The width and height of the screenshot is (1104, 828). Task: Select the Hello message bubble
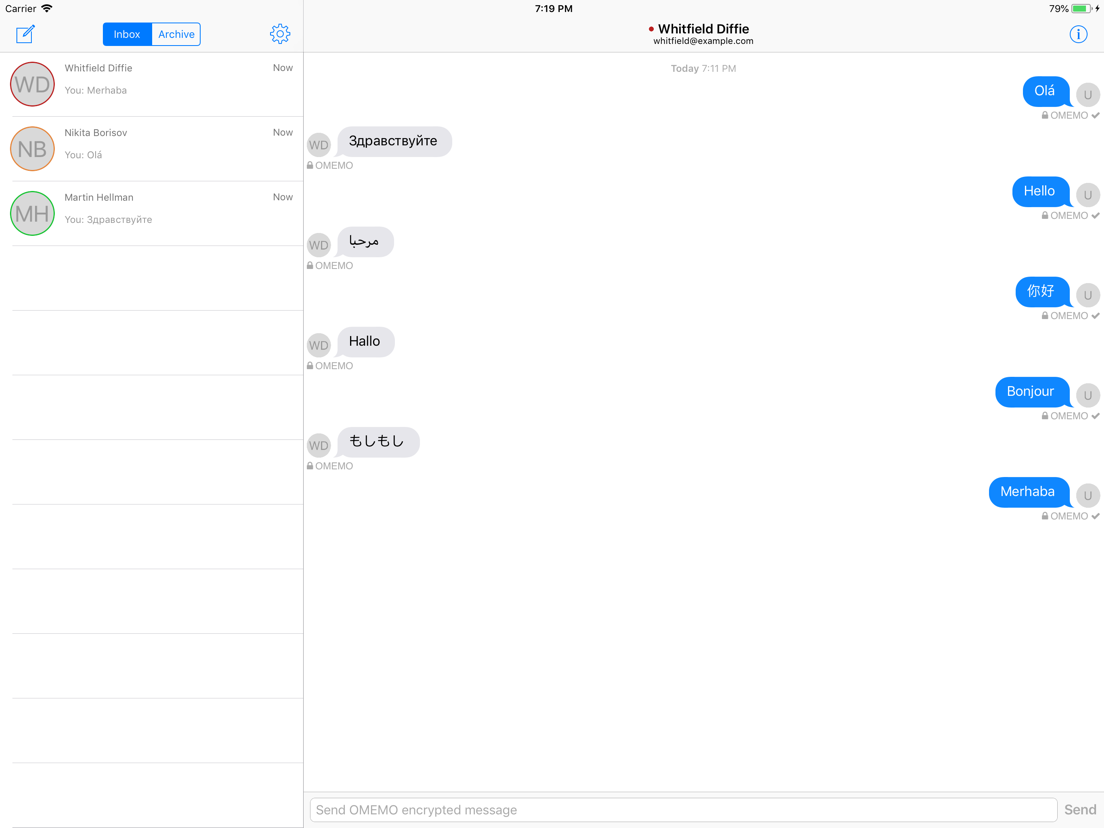[1041, 192]
